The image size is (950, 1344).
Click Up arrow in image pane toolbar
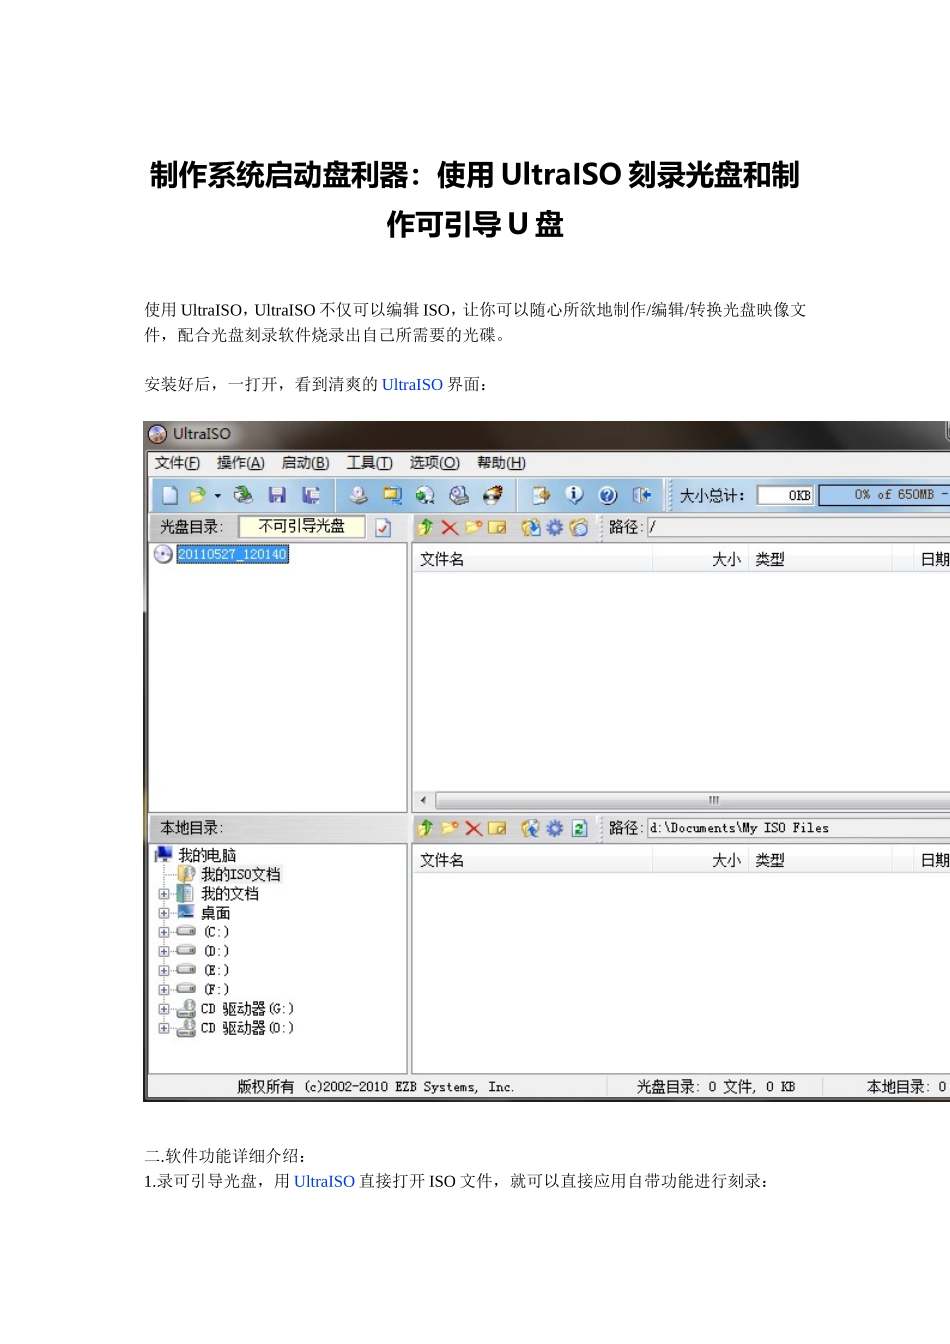click(x=425, y=527)
